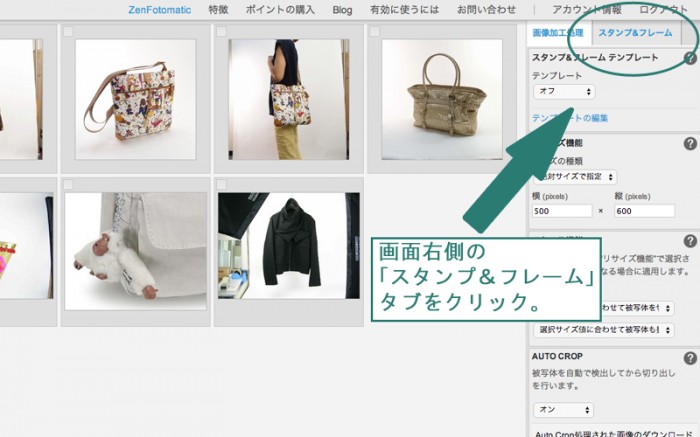700x437 pixels.
Task: Click the テンプレートの編集 link
Action: point(570,118)
